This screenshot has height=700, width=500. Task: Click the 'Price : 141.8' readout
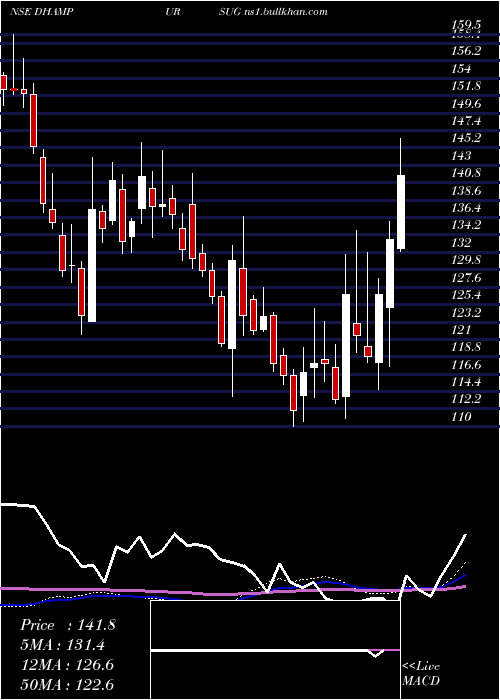point(68,625)
